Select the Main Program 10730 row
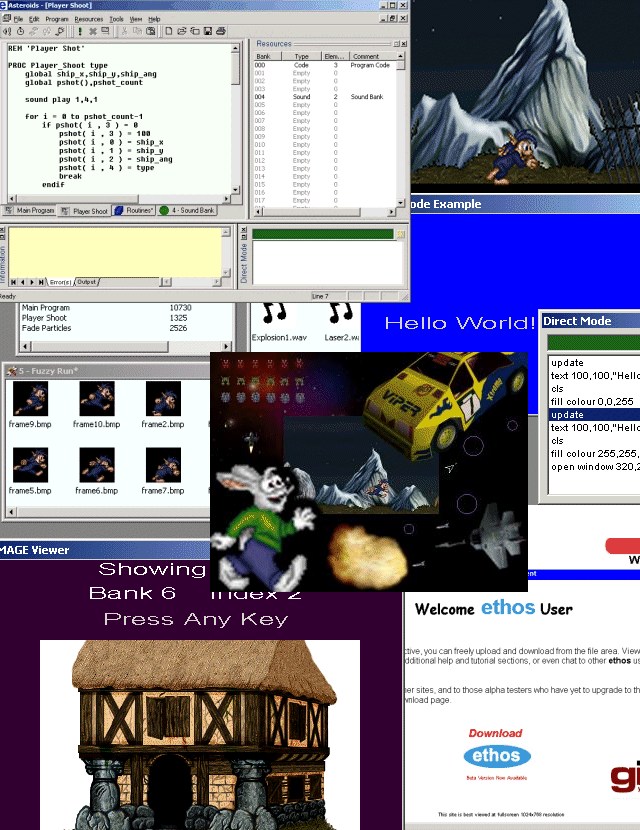Image resolution: width=640 pixels, height=830 pixels. [106, 308]
